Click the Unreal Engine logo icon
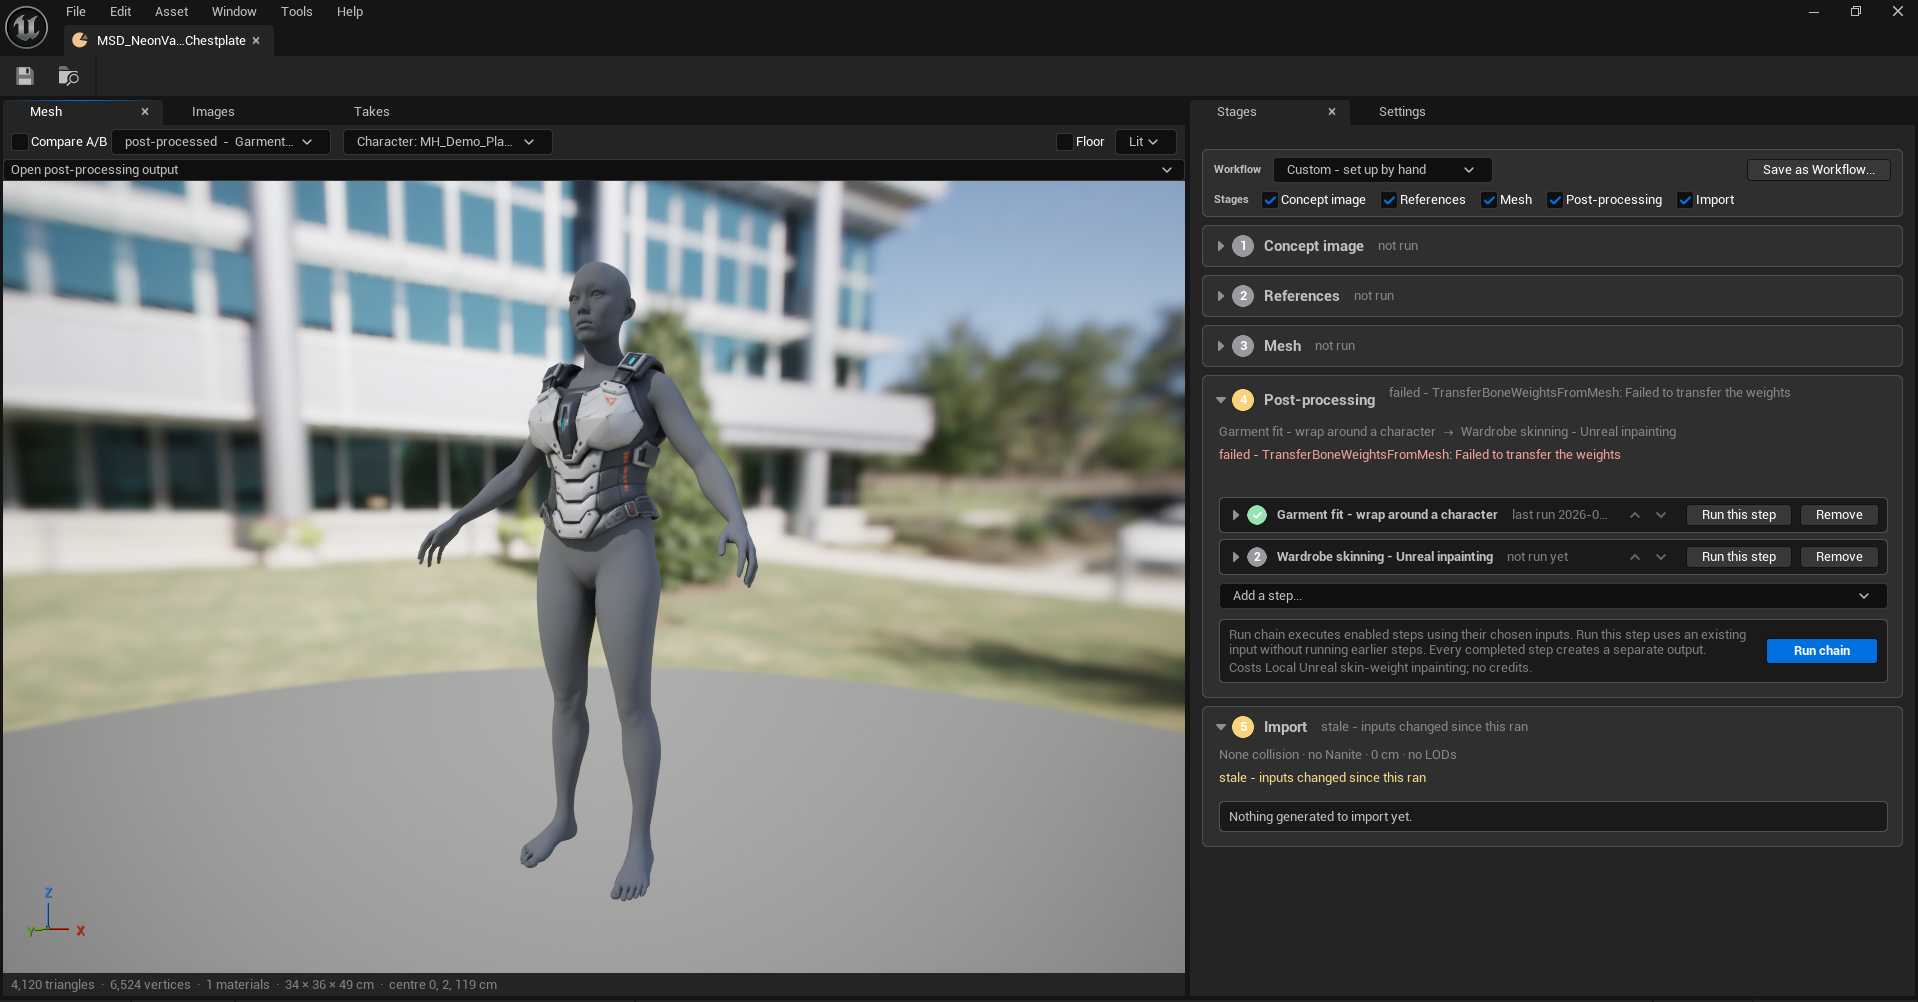 (x=26, y=26)
